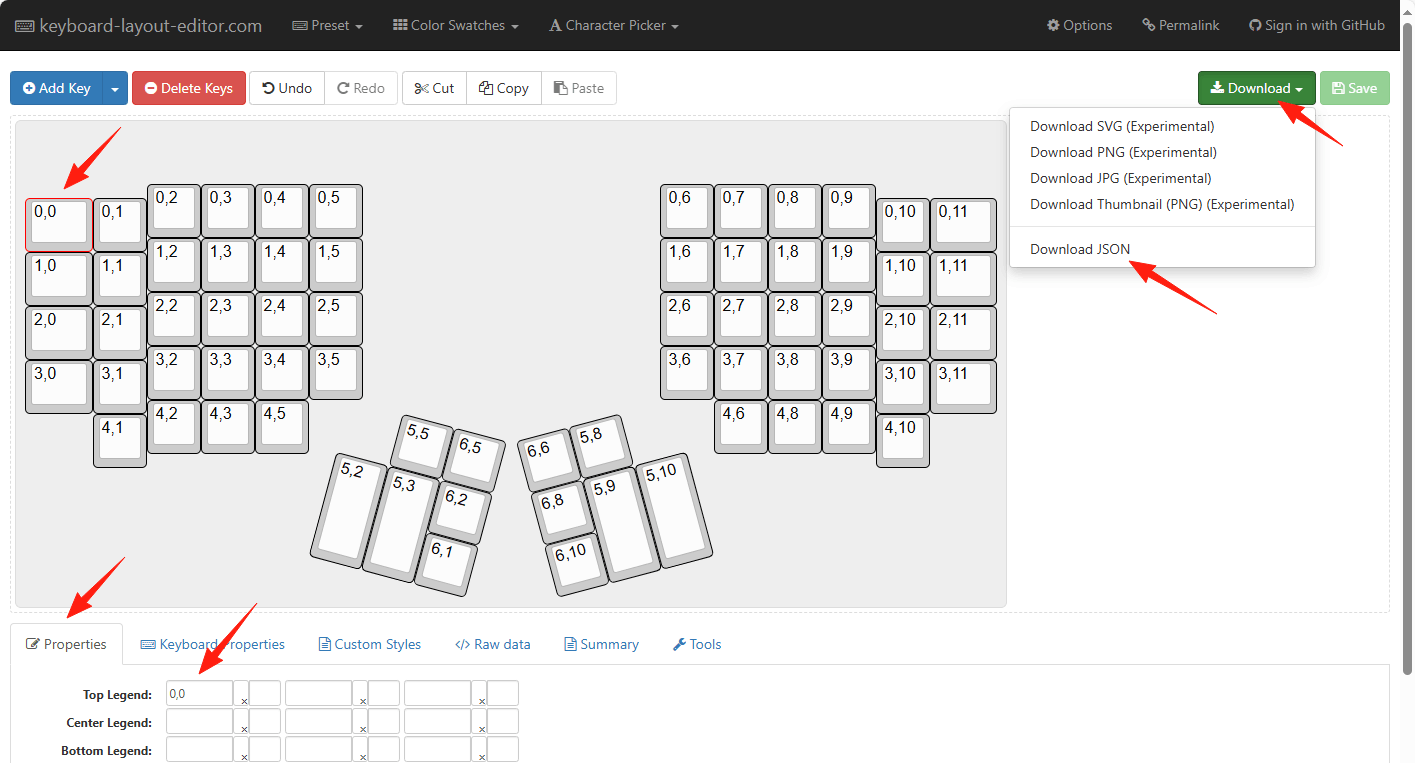Screen dimensions: 1415x763
Task: Click the Undo icon
Action: [270, 88]
